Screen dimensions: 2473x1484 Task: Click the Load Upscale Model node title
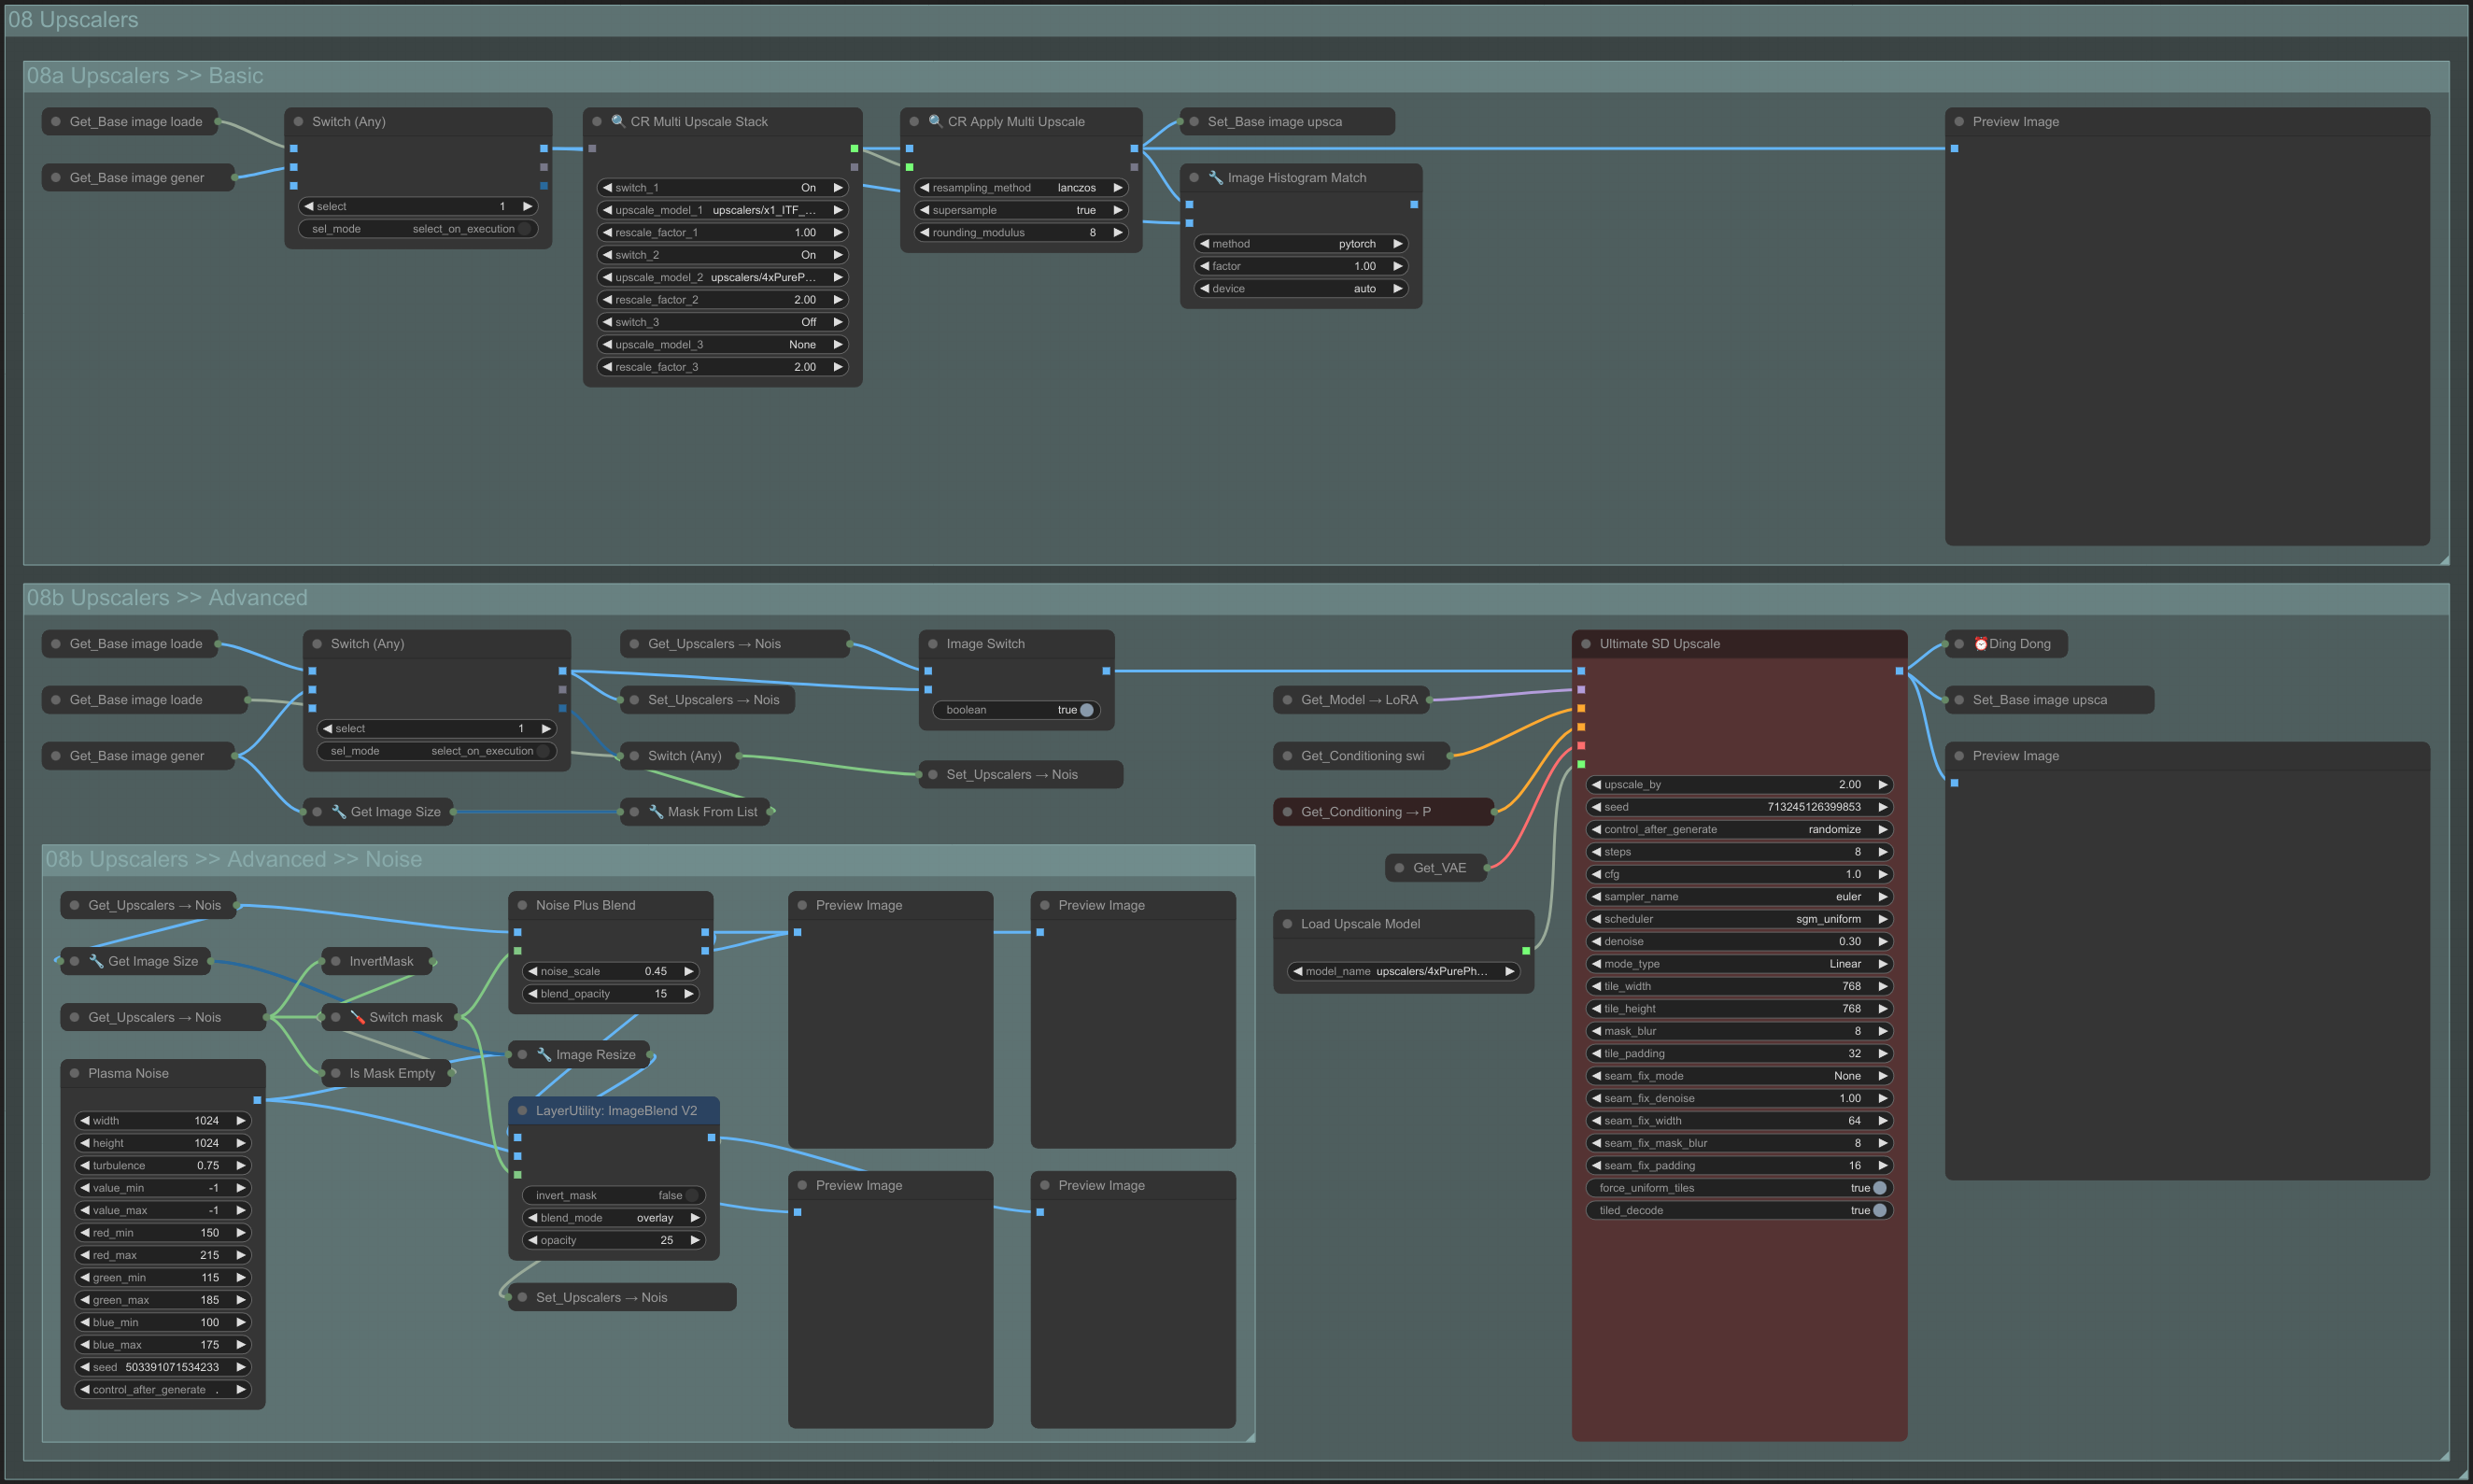click(x=1360, y=924)
